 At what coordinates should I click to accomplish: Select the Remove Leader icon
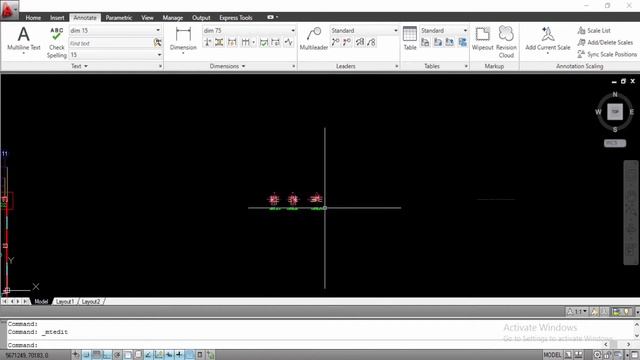[x=347, y=42]
